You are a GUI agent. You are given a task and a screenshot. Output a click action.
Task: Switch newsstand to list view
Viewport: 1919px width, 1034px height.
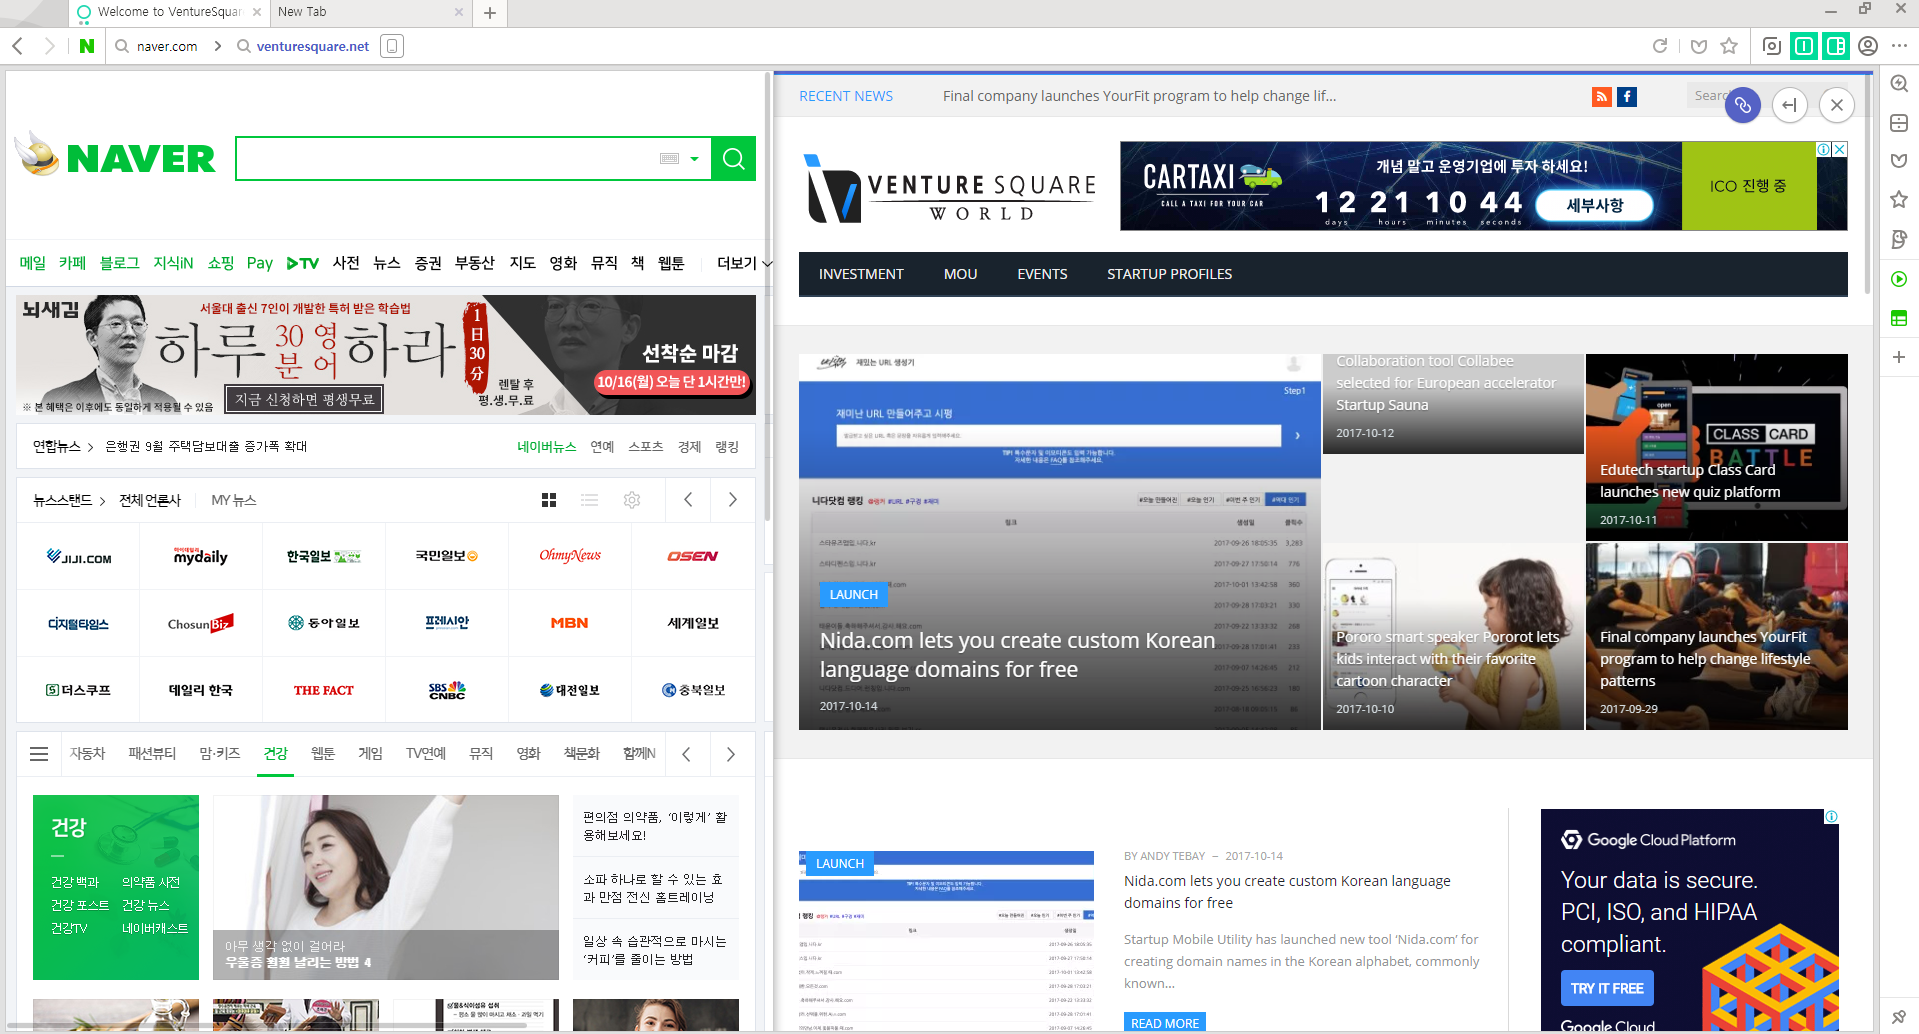(589, 500)
